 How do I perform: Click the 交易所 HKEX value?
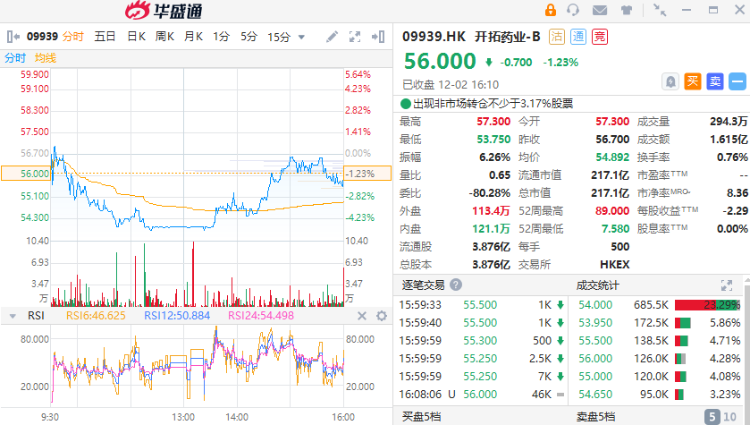614,264
